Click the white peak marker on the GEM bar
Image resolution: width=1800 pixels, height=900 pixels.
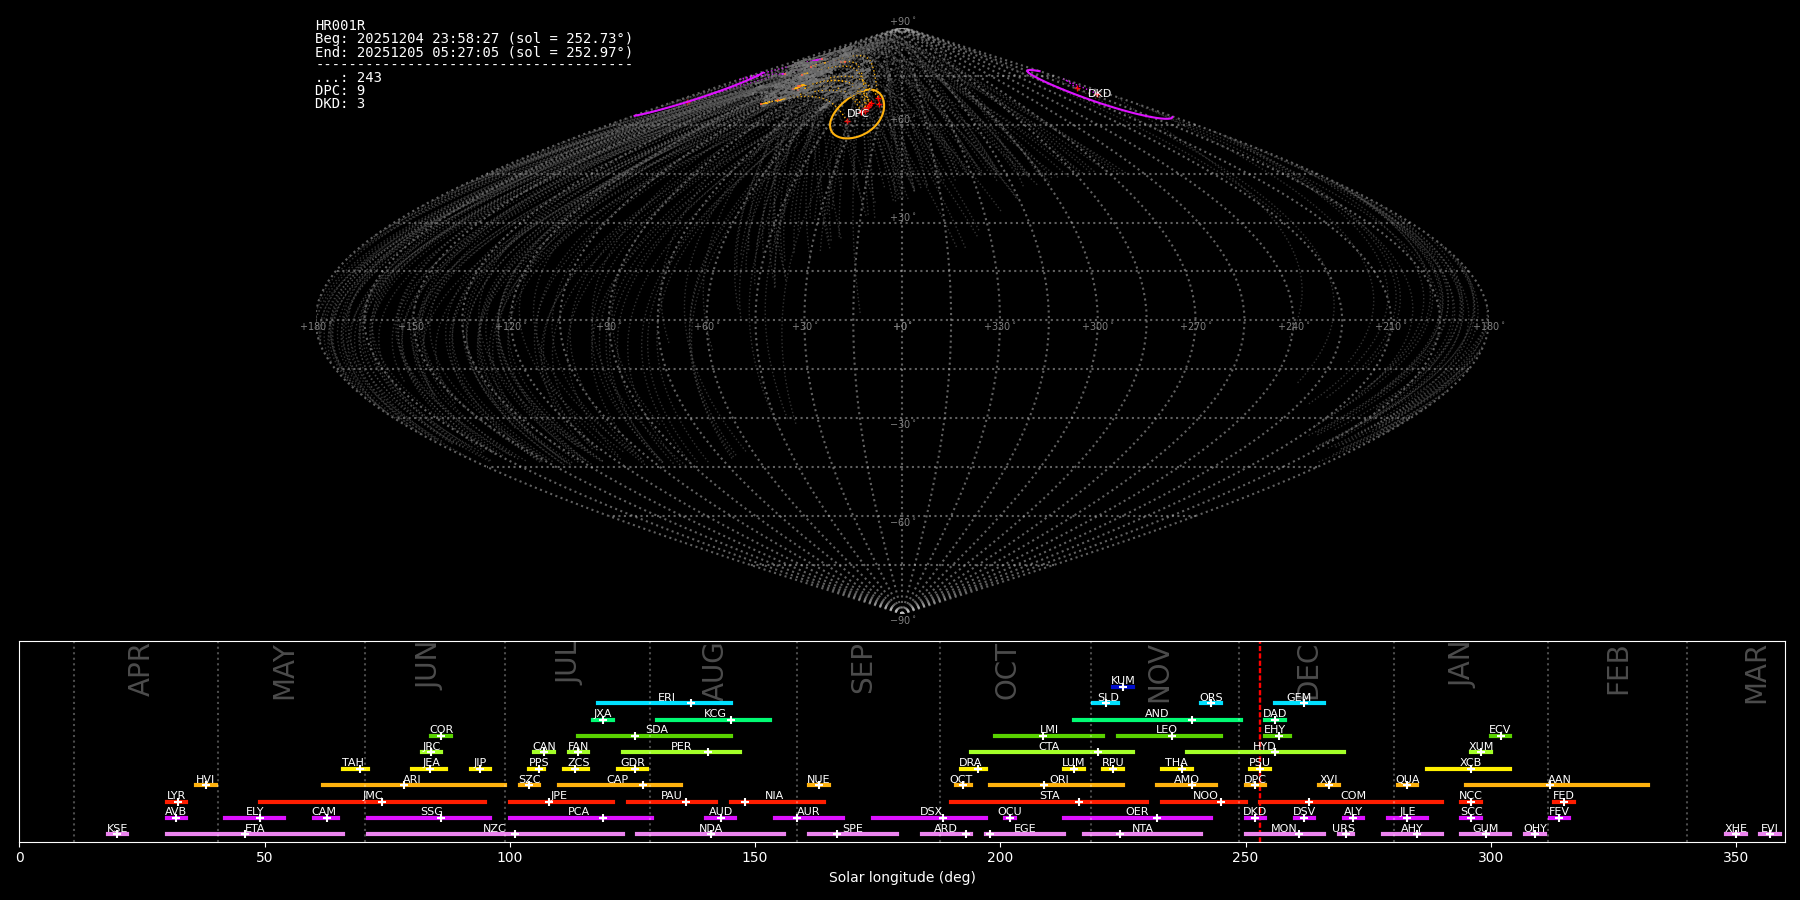click(x=1303, y=703)
